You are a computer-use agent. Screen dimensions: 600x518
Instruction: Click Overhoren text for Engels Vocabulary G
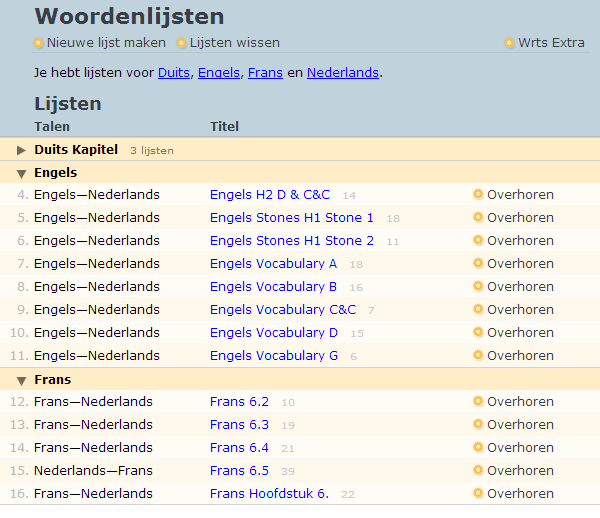click(520, 355)
